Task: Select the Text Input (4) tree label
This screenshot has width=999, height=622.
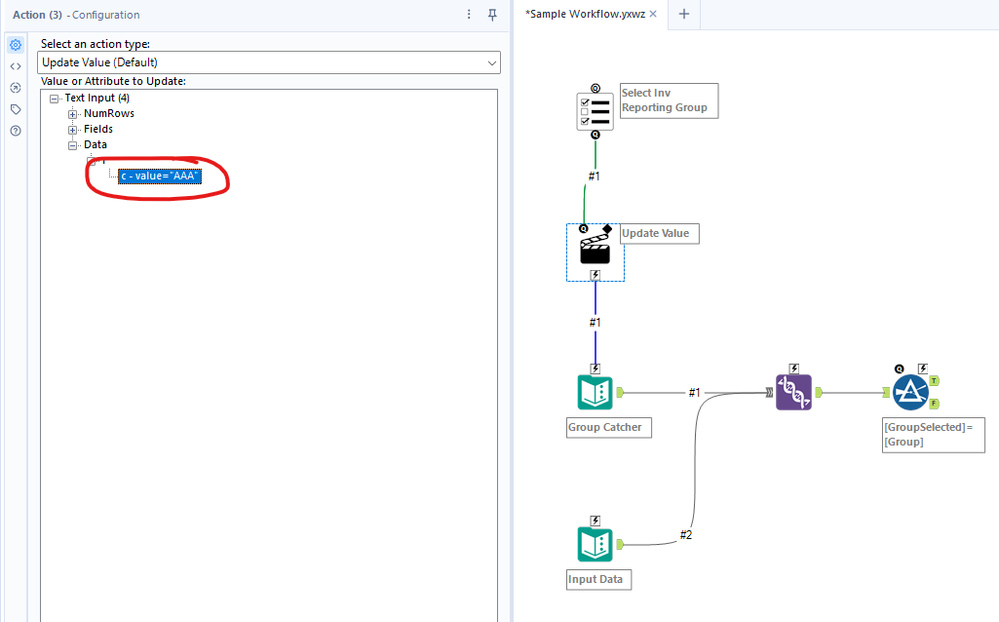Action: click(x=97, y=98)
